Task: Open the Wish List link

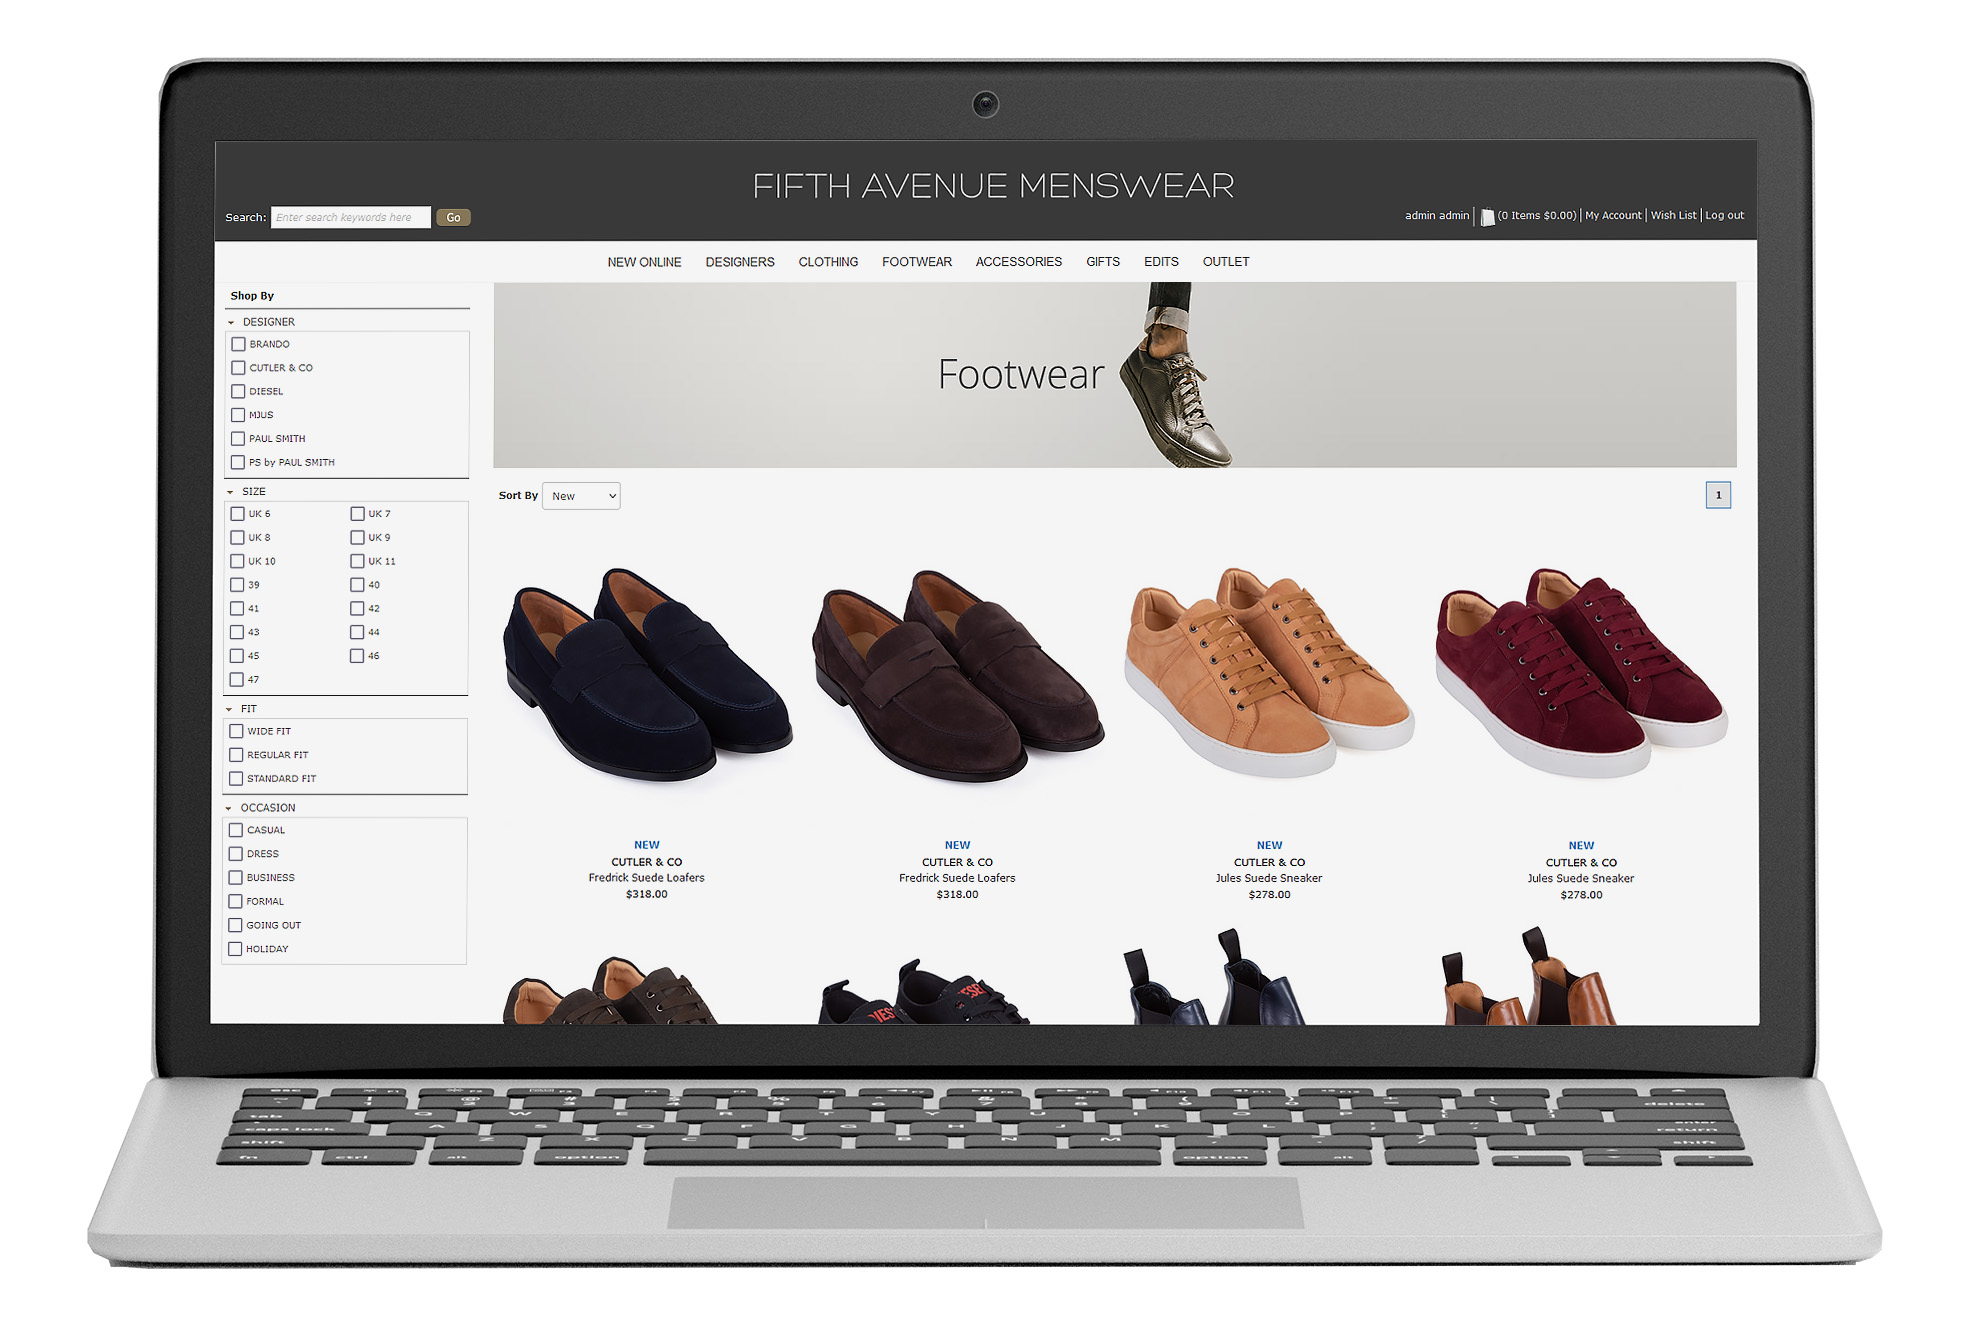Action: click(x=1673, y=215)
